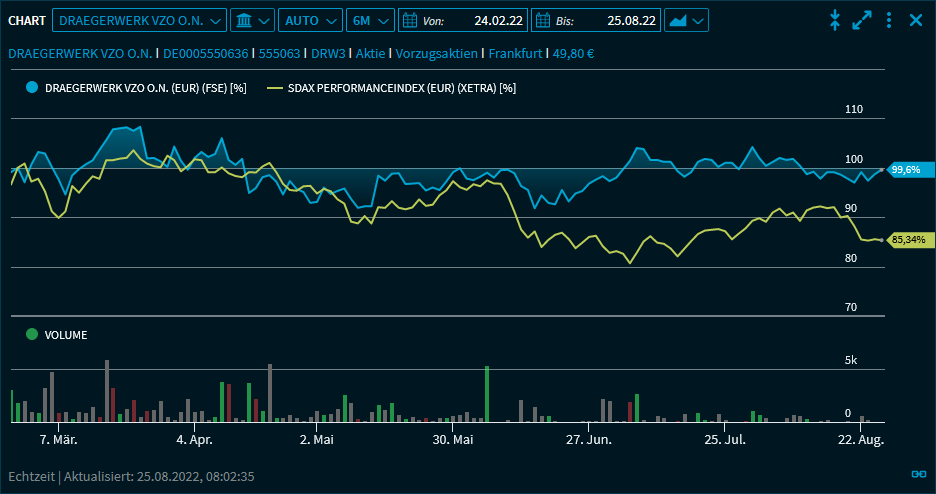
Task: Expand chart to fullscreen with diagonal arrows
Action: click(x=862, y=20)
